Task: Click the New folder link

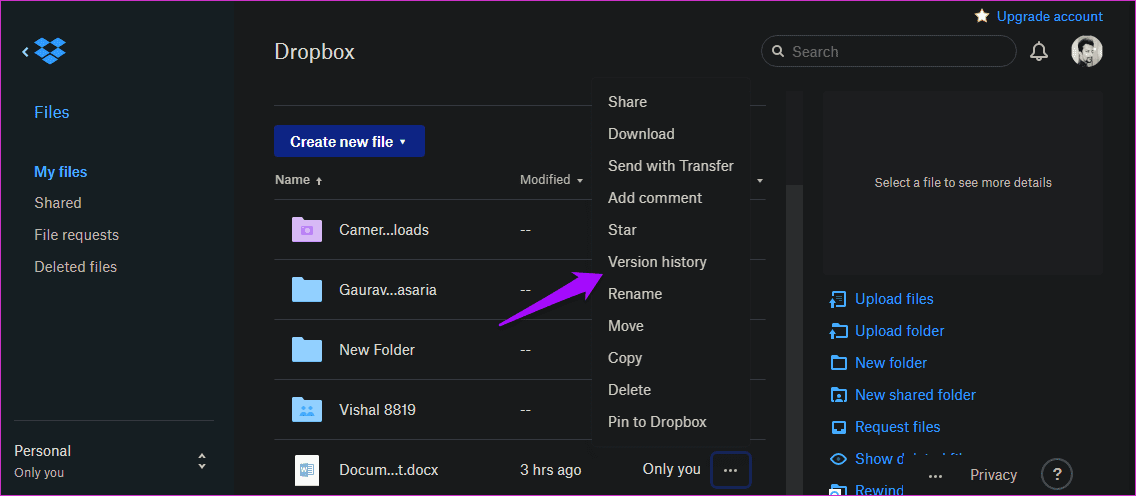Action: point(891,363)
